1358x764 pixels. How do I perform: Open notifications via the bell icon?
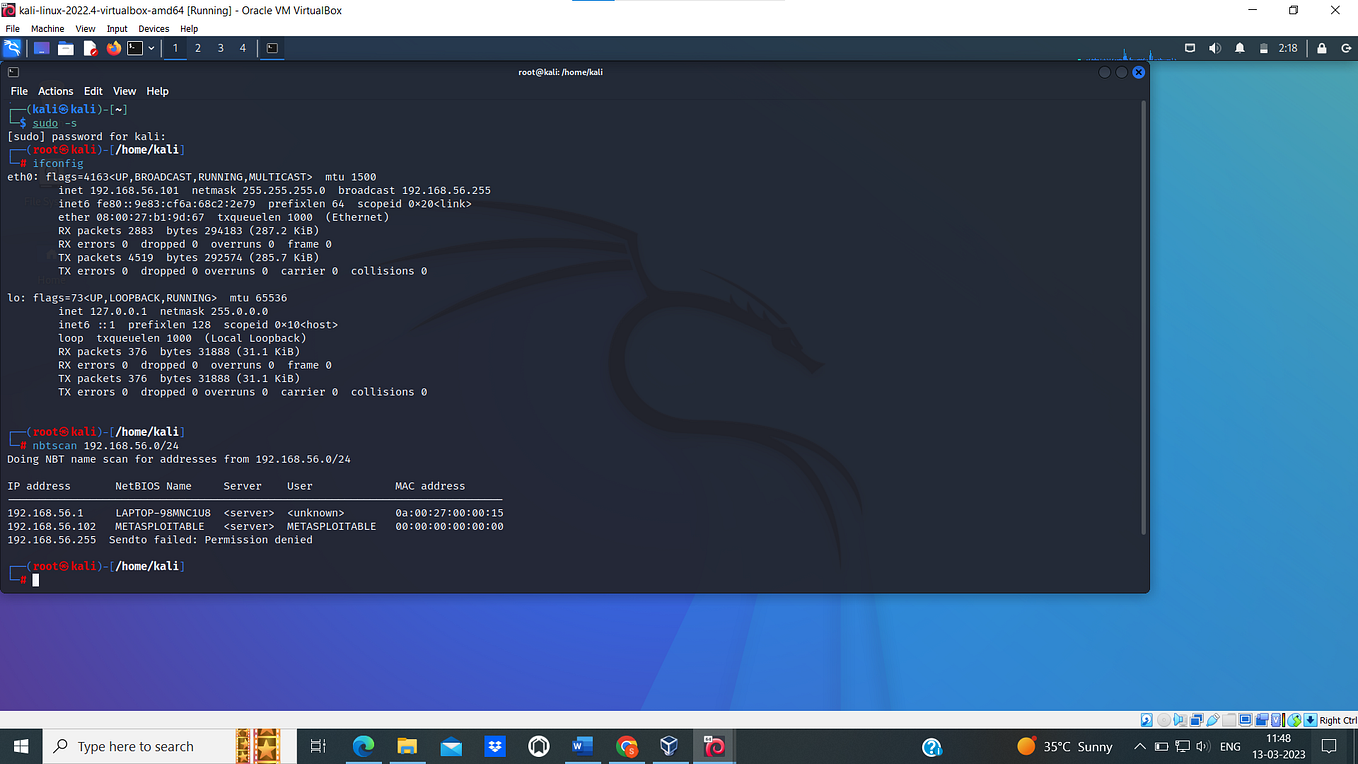click(x=1238, y=47)
